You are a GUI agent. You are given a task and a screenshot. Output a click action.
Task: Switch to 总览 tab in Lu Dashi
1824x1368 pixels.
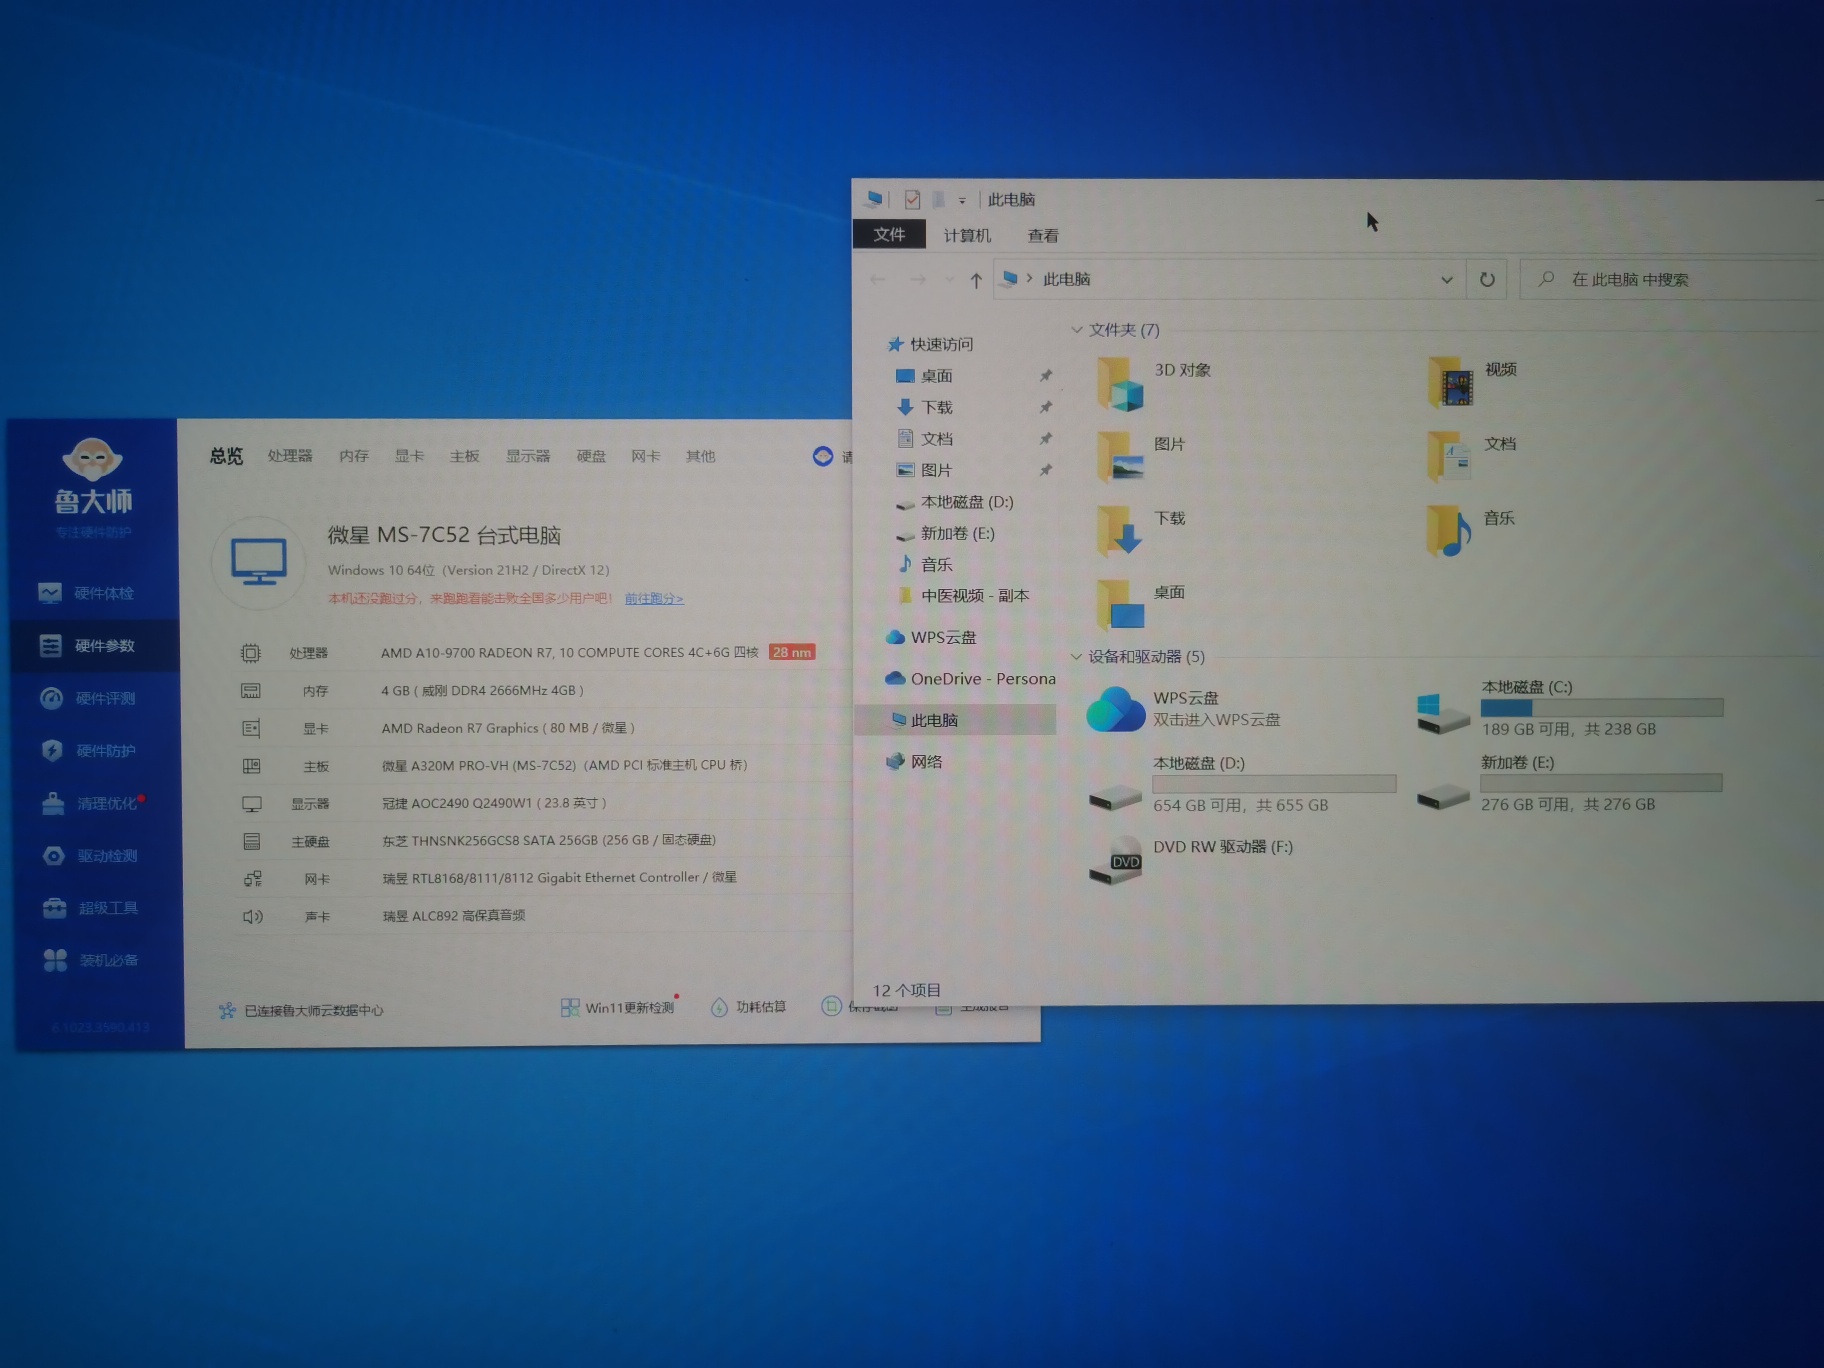click(226, 456)
